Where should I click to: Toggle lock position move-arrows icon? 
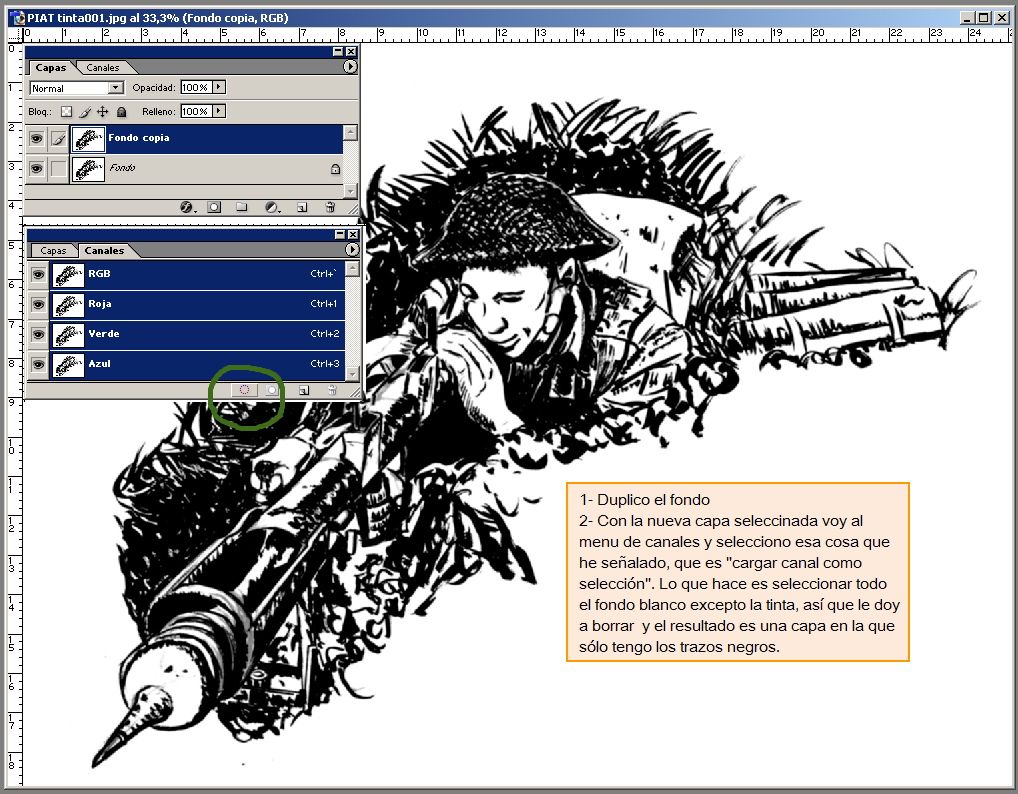[x=103, y=112]
